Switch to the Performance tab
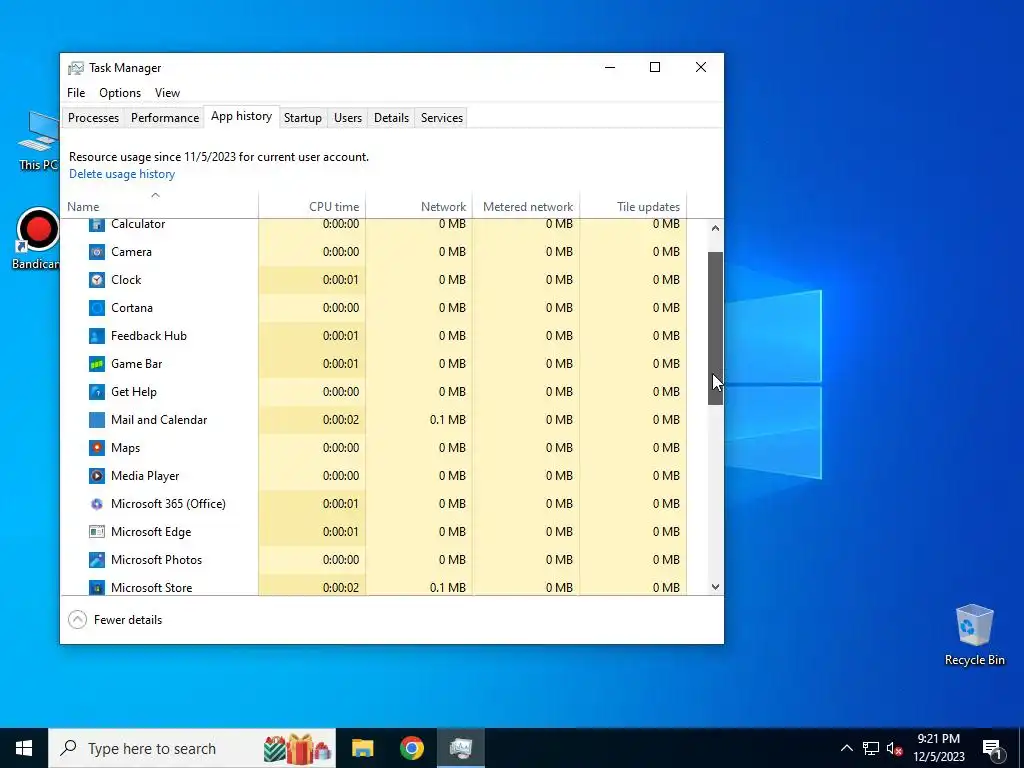 pos(165,118)
